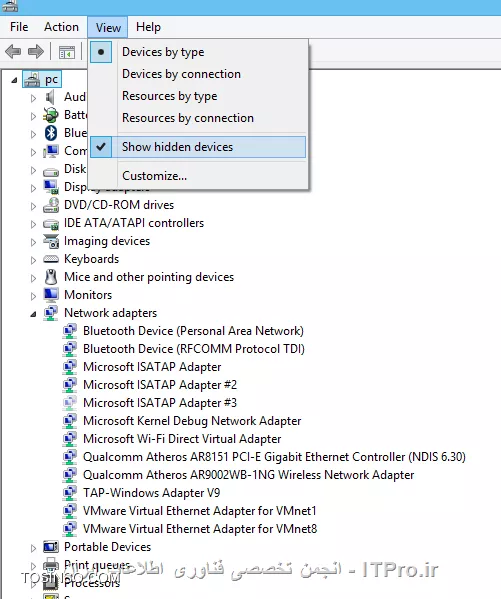Select the Microsoft ISATAP Adapter entry
The width and height of the screenshot is (501, 599).
click(152, 367)
